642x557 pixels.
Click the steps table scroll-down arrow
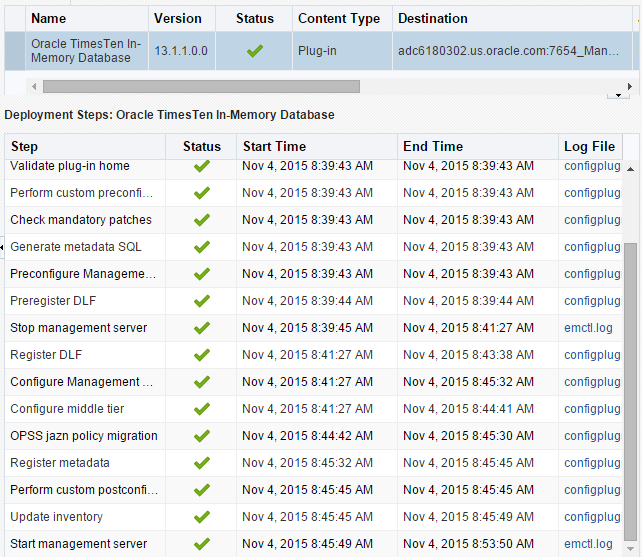click(x=631, y=549)
